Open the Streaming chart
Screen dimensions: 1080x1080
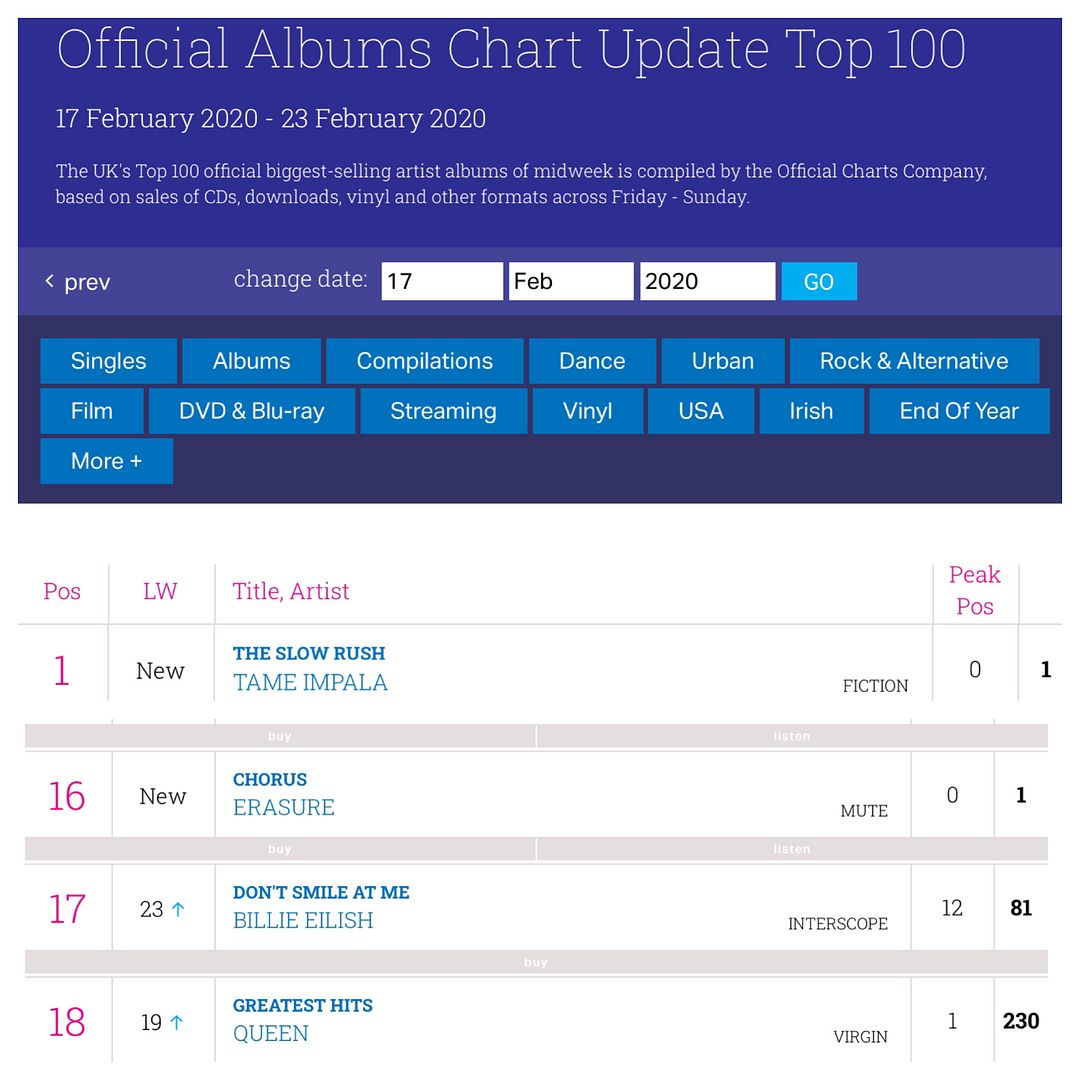coord(444,411)
